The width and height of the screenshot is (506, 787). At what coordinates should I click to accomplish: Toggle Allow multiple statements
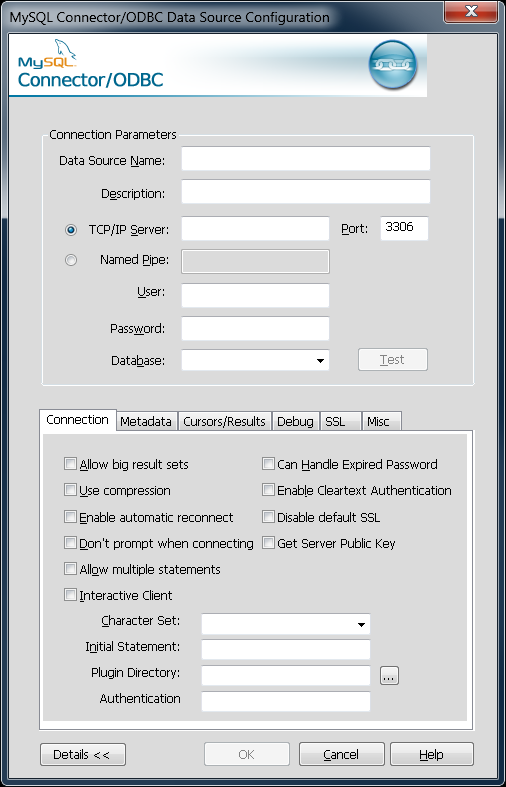pyautogui.click(x=70, y=569)
